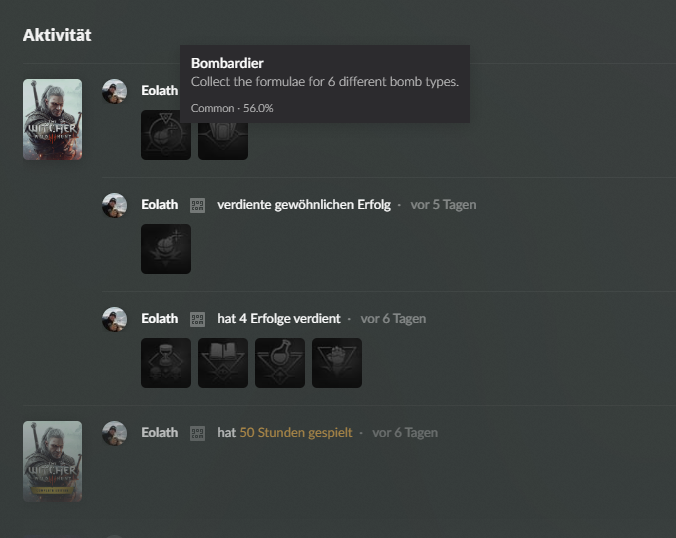Select the potion flask achievement icon

coord(280,363)
